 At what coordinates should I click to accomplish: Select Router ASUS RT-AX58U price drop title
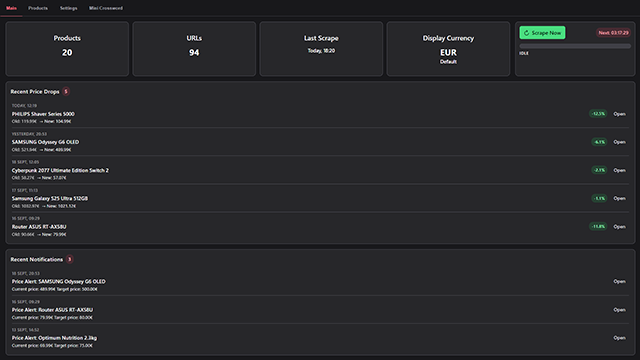(x=39, y=227)
